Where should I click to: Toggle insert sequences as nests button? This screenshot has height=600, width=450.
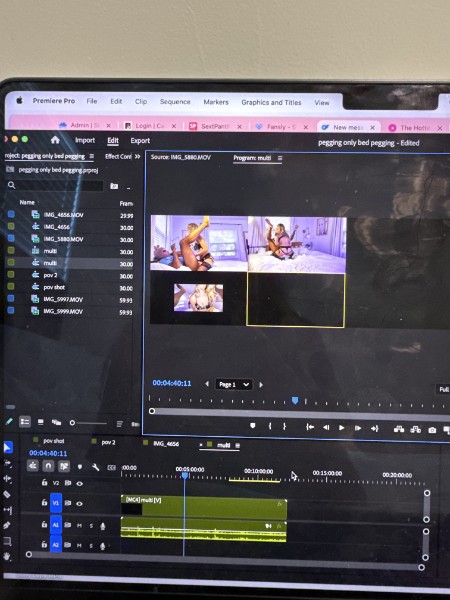pos(33,466)
